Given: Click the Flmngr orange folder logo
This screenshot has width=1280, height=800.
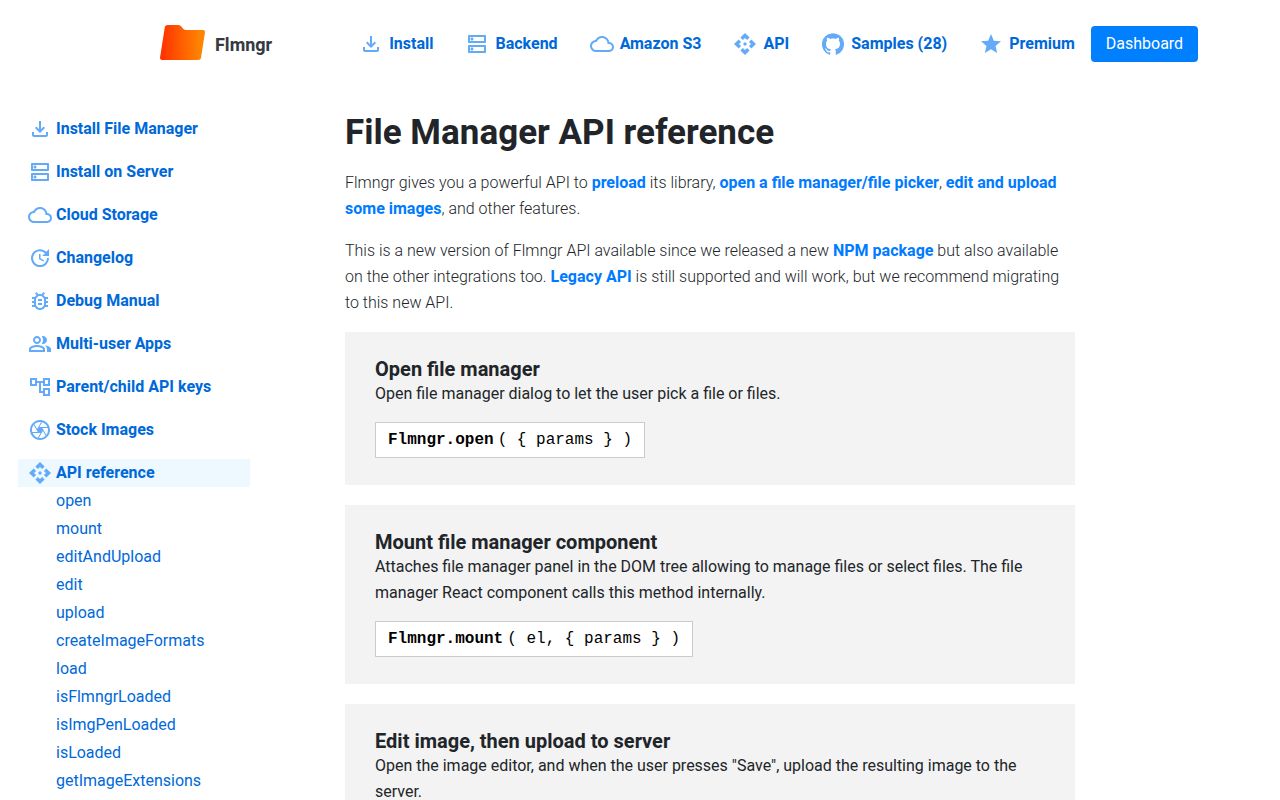Looking at the screenshot, I should (x=182, y=44).
